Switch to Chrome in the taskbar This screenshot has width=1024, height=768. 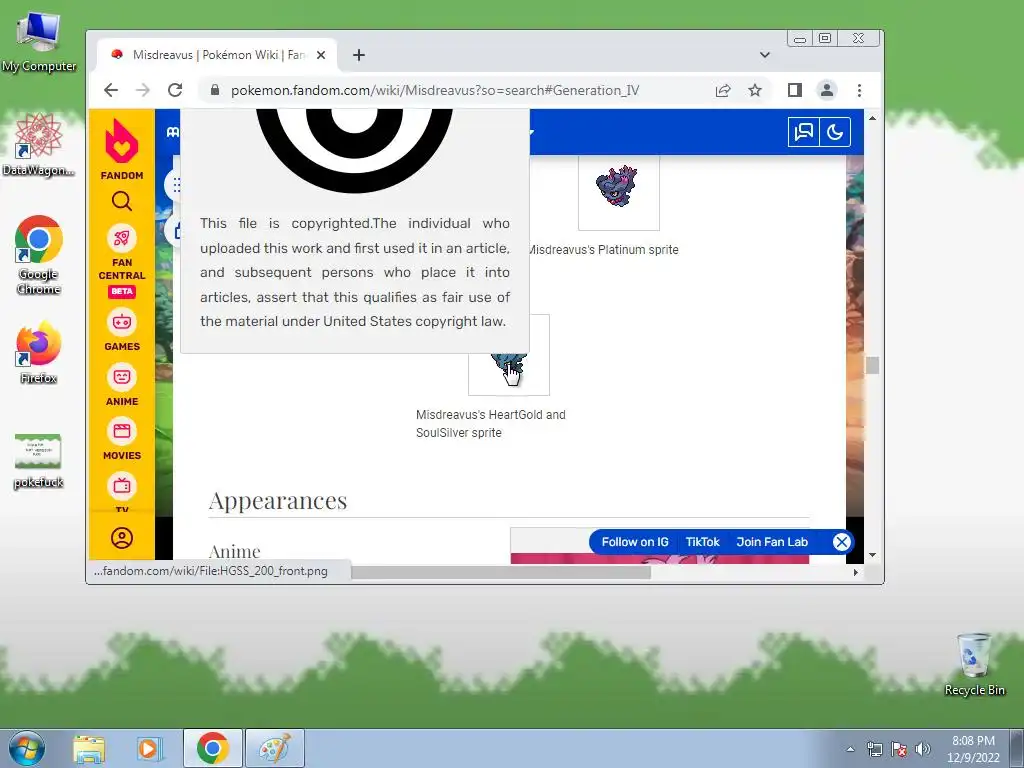[212, 748]
